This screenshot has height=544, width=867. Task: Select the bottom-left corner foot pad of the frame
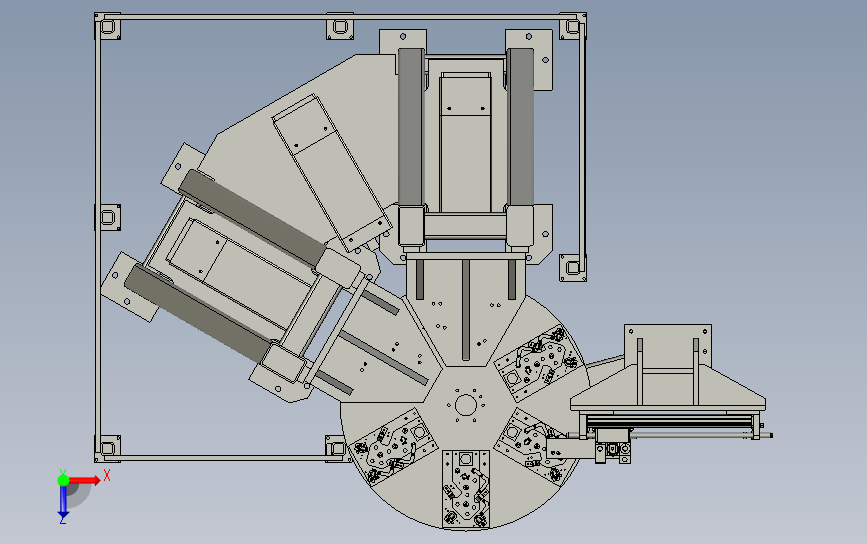pos(108,448)
